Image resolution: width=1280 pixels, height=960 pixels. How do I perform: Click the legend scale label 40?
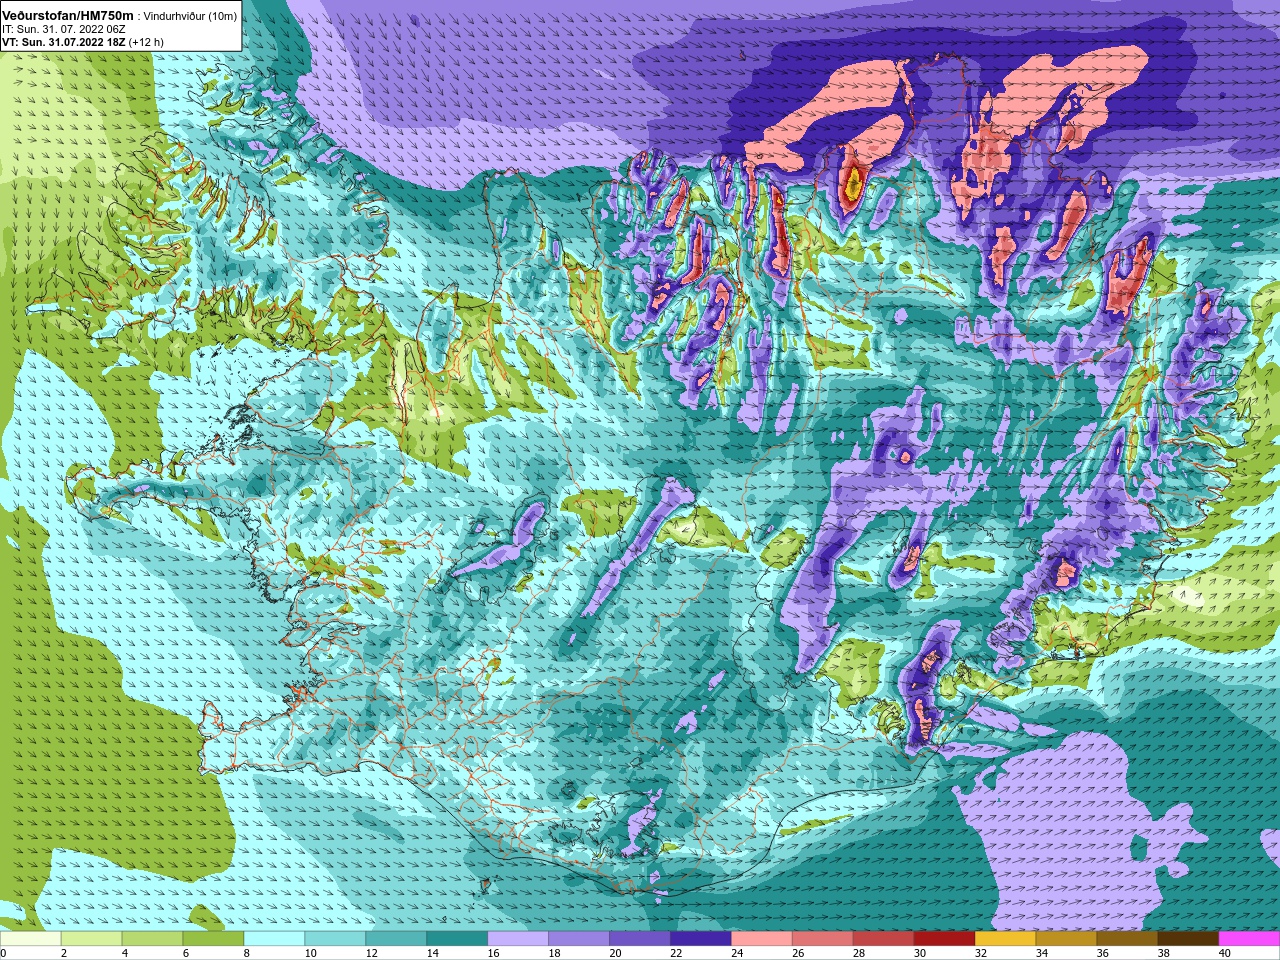point(1226,953)
